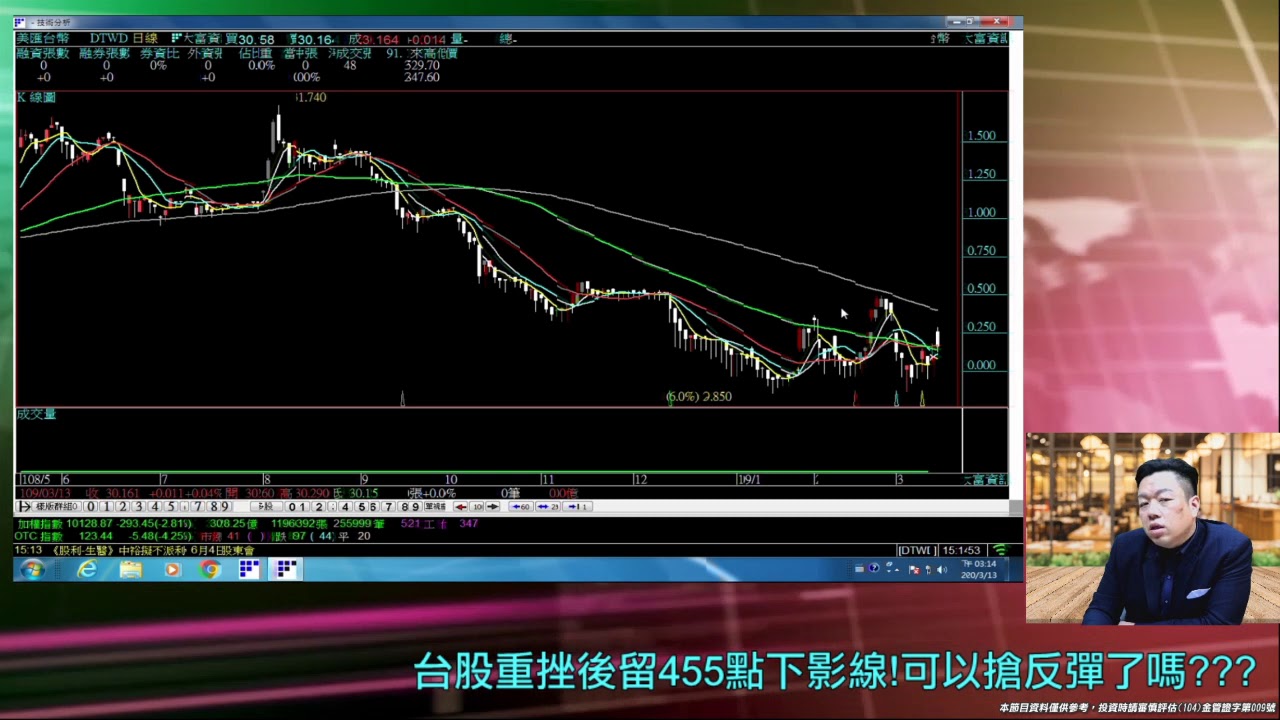Image resolution: width=1280 pixels, height=720 pixels.
Task: Click the 1.740 high price marker
Action: (x=311, y=97)
